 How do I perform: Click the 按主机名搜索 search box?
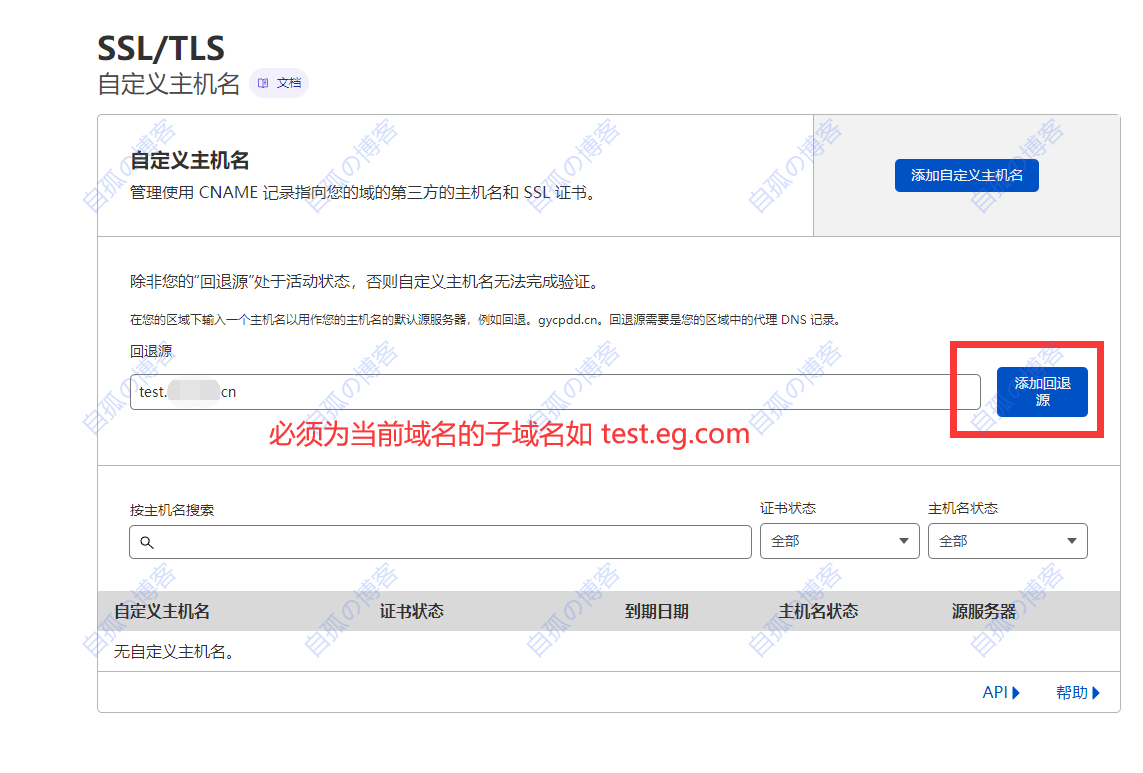coord(440,542)
